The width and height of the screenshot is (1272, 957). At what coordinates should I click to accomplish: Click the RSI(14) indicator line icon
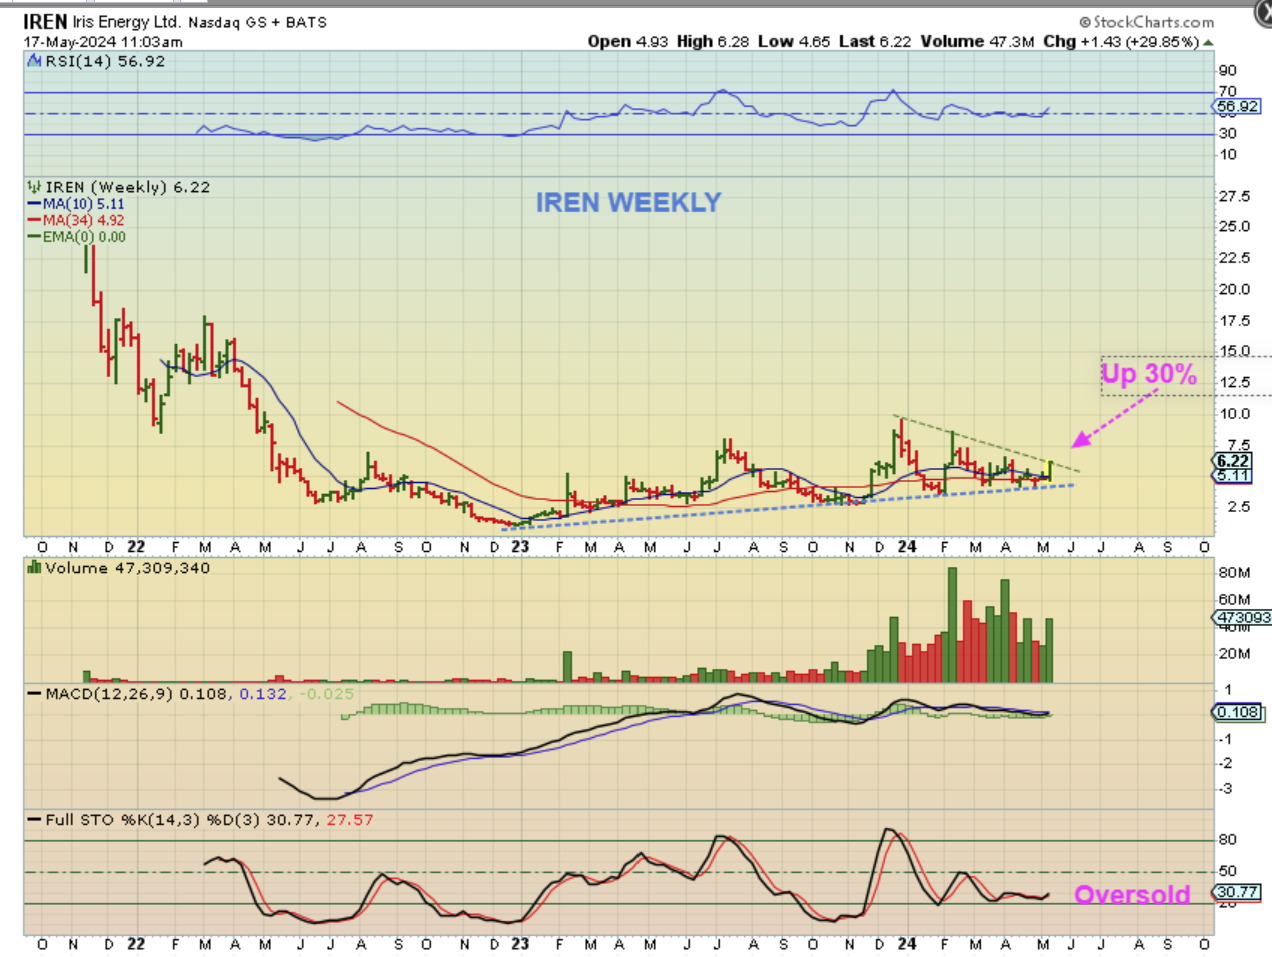coord(34,61)
